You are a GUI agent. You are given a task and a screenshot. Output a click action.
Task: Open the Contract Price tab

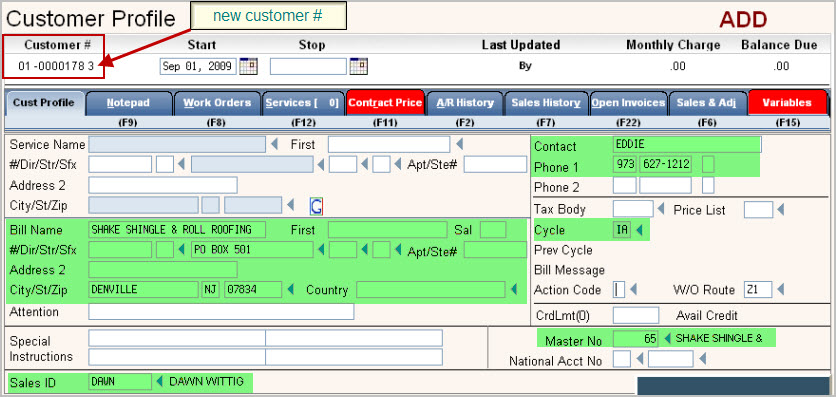click(385, 103)
